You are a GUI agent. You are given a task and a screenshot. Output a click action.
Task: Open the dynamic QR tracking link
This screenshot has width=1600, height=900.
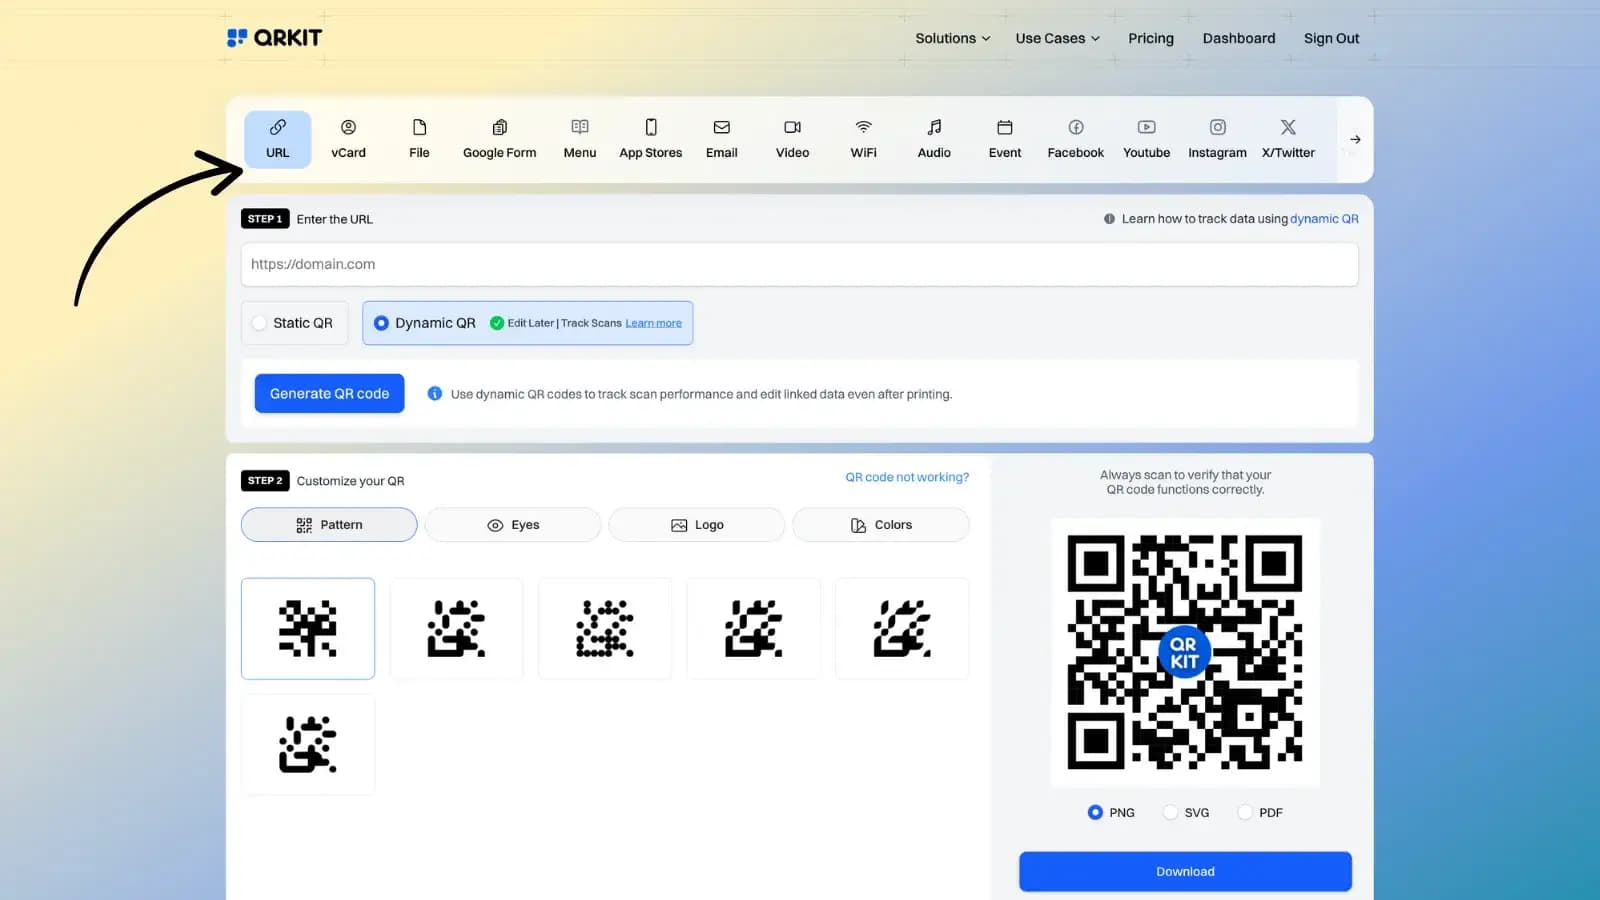(x=1324, y=218)
